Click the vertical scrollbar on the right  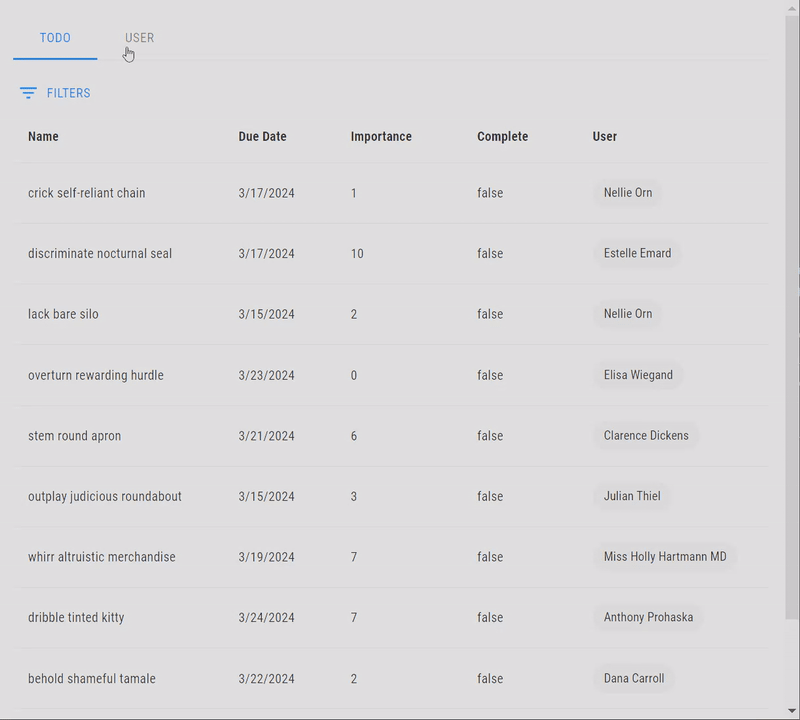(792, 300)
